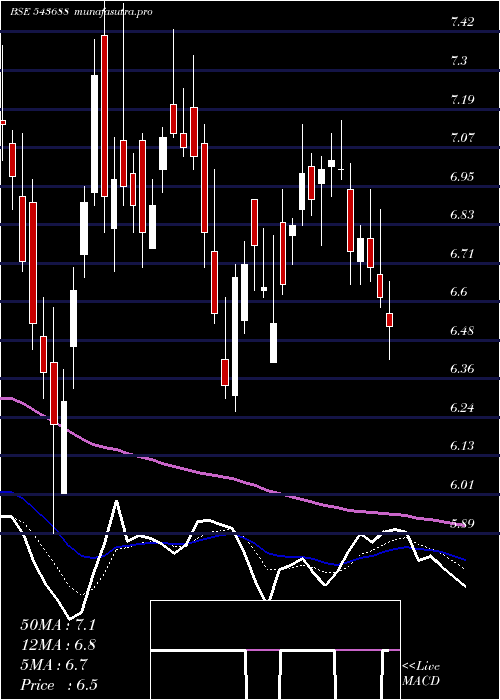Click the 6.83 price axis label
Viewport: 500px width, 700px height.
[x=462, y=215]
